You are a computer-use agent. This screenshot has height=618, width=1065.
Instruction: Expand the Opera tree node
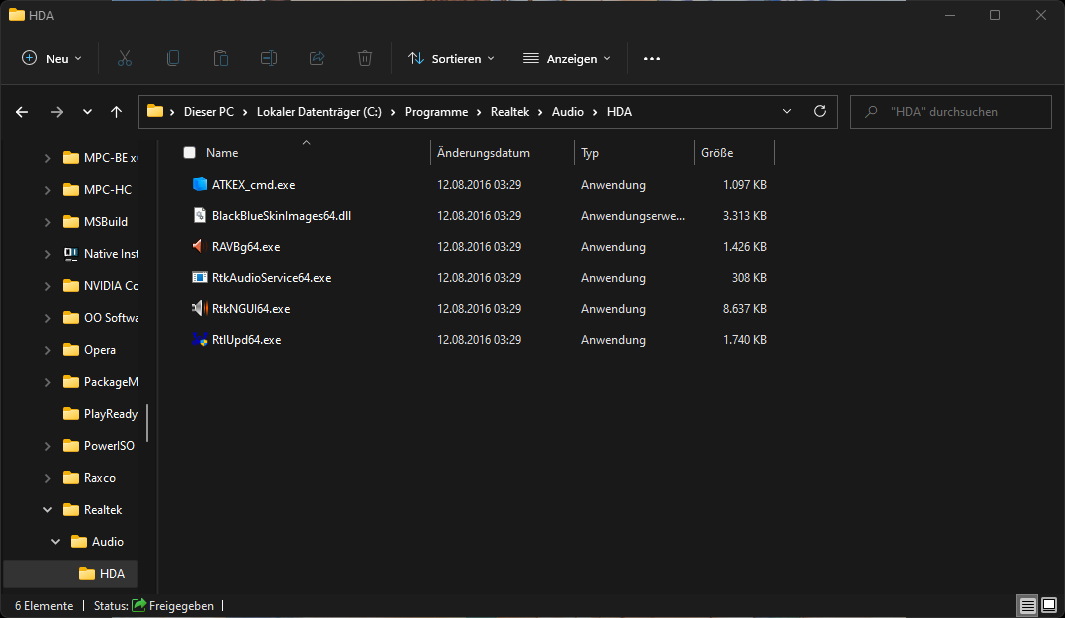[48, 350]
